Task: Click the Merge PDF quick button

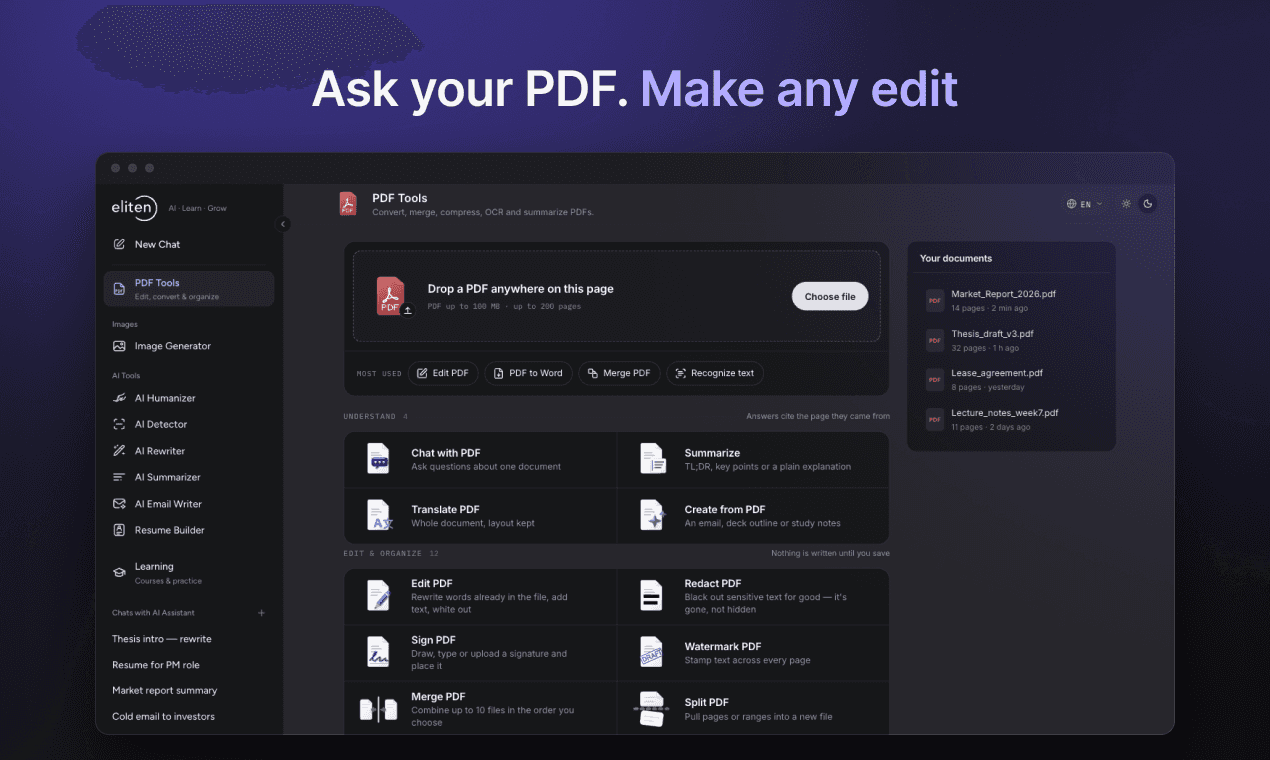Action: click(619, 373)
